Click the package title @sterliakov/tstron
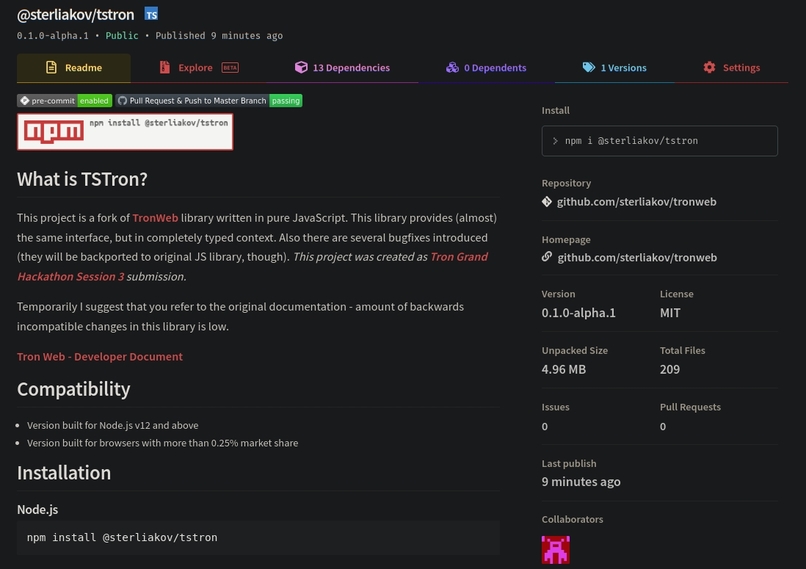This screenshot has width=806, height=569. click(x=76, y=14)
